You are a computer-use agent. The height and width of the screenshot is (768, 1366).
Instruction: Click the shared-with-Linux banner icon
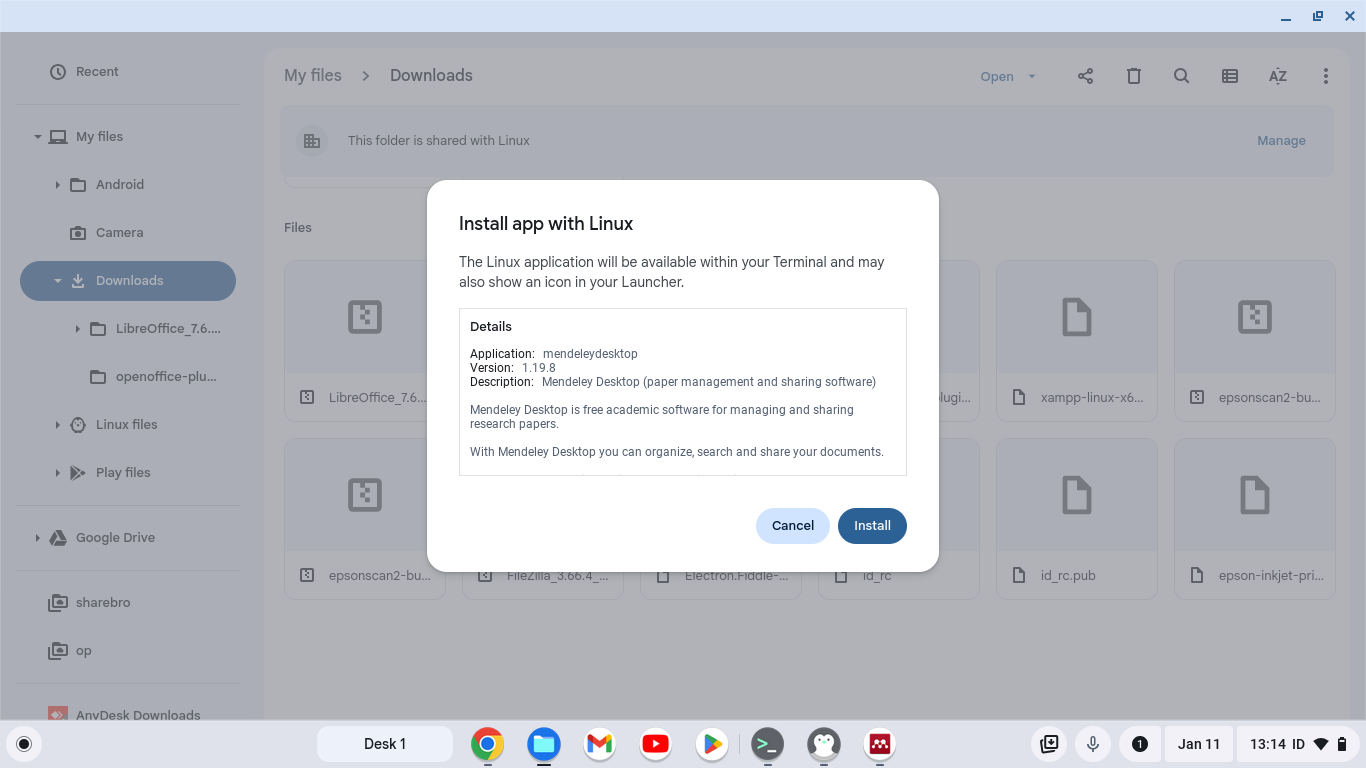click(x=312, y=141)
